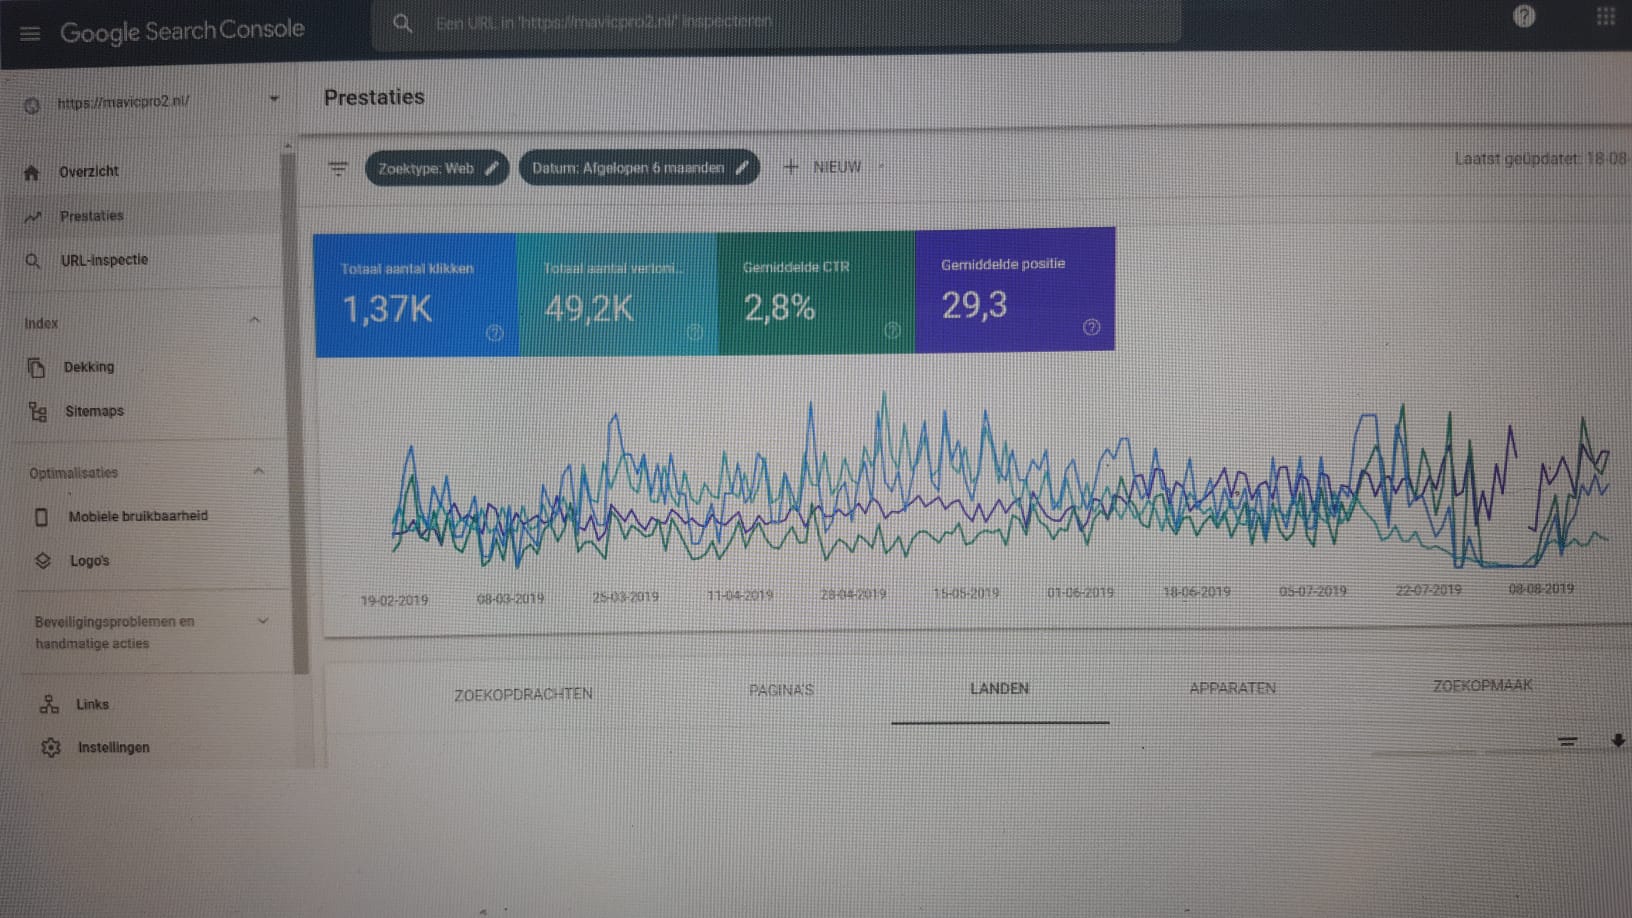Open Mobiele bruikbaarheid report
Image resolution: width=1632 pixels, height=918 pixels.
coord(138,516)
